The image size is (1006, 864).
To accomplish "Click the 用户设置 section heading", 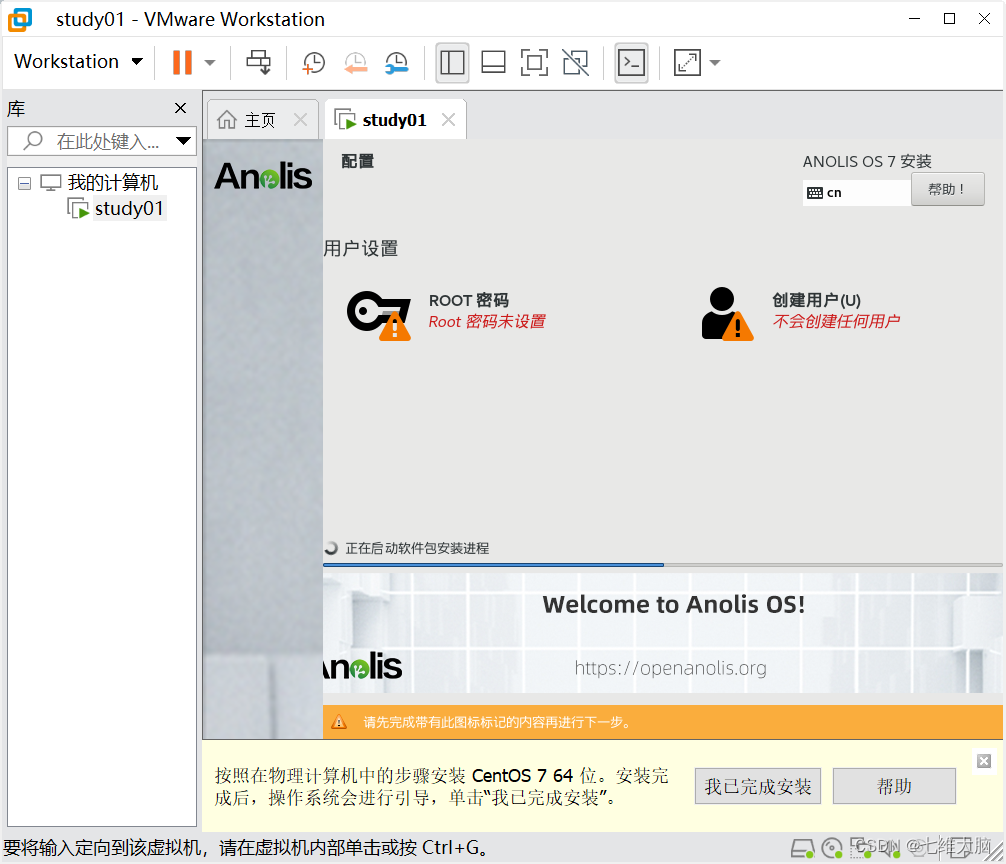I will pos(361,248).
